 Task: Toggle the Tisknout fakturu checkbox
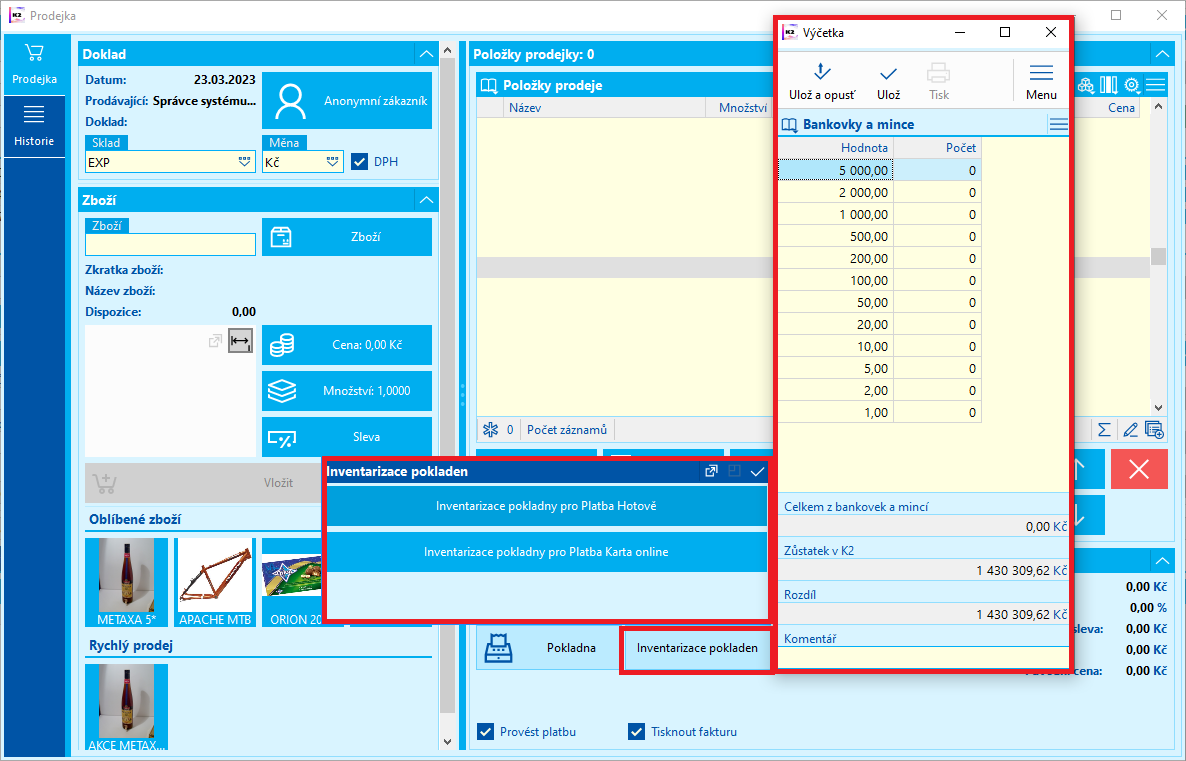point(637,731)
